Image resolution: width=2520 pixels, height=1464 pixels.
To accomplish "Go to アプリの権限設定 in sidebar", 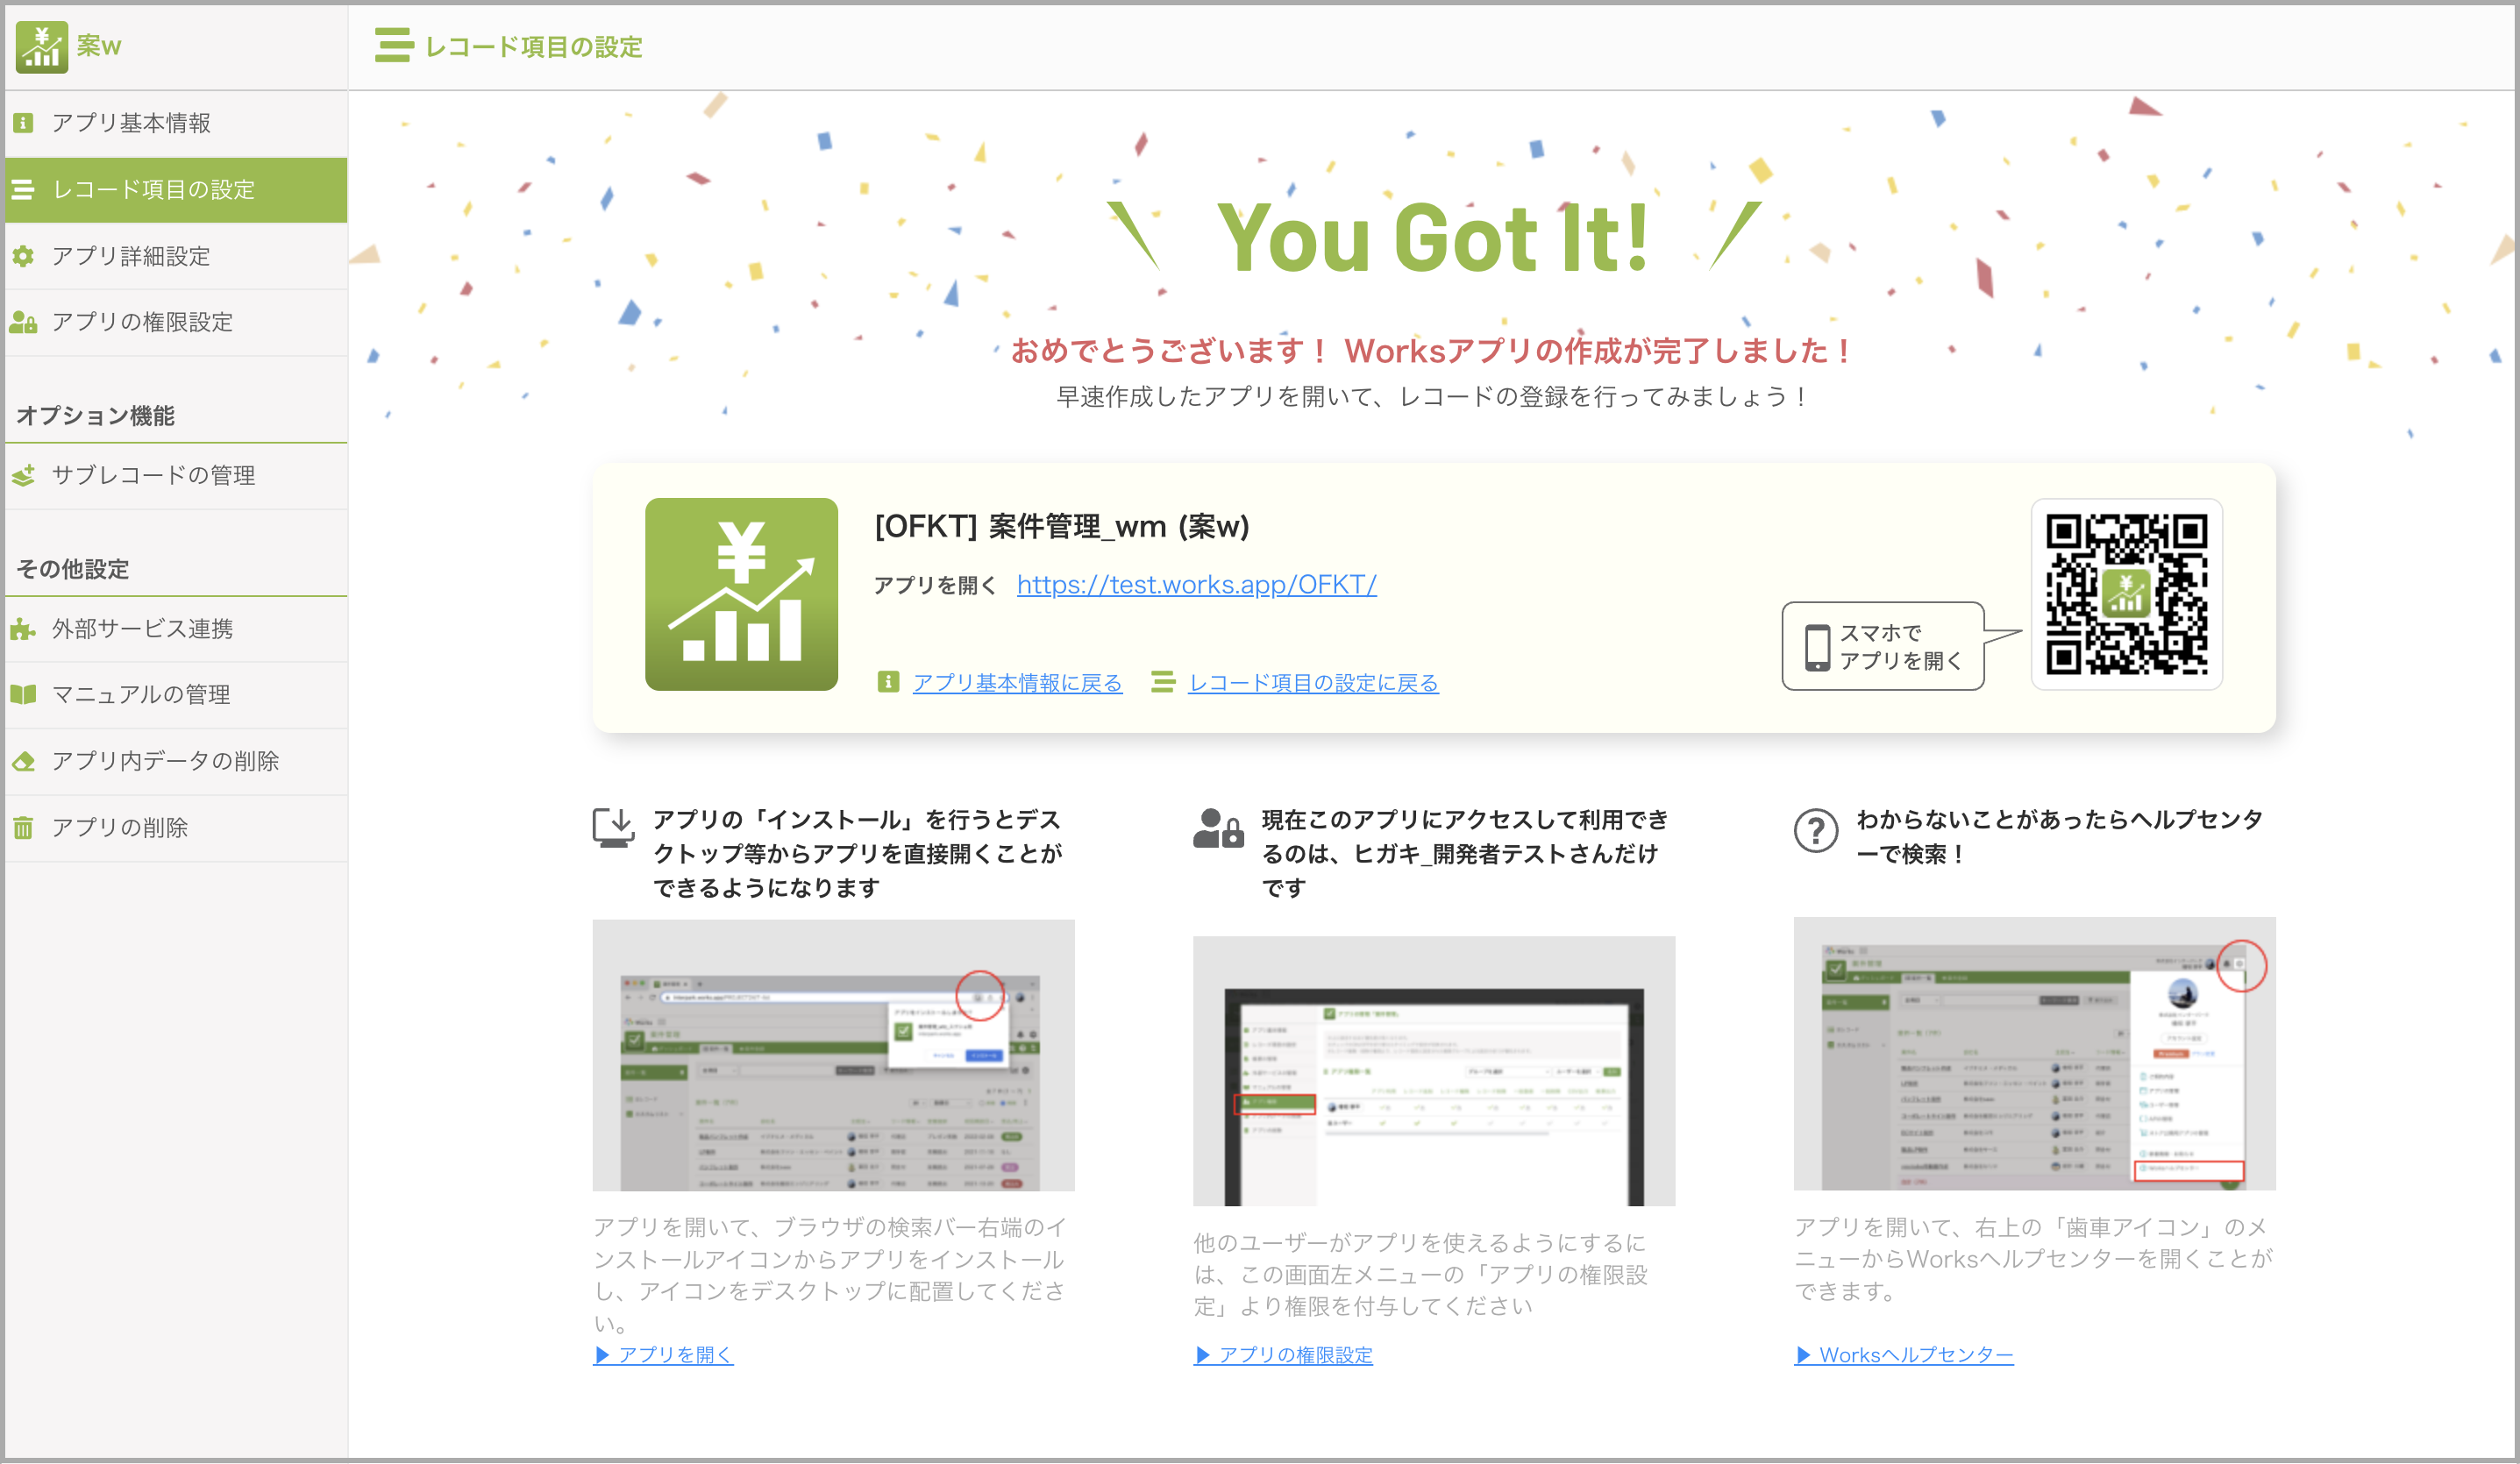I will point(176,322).
